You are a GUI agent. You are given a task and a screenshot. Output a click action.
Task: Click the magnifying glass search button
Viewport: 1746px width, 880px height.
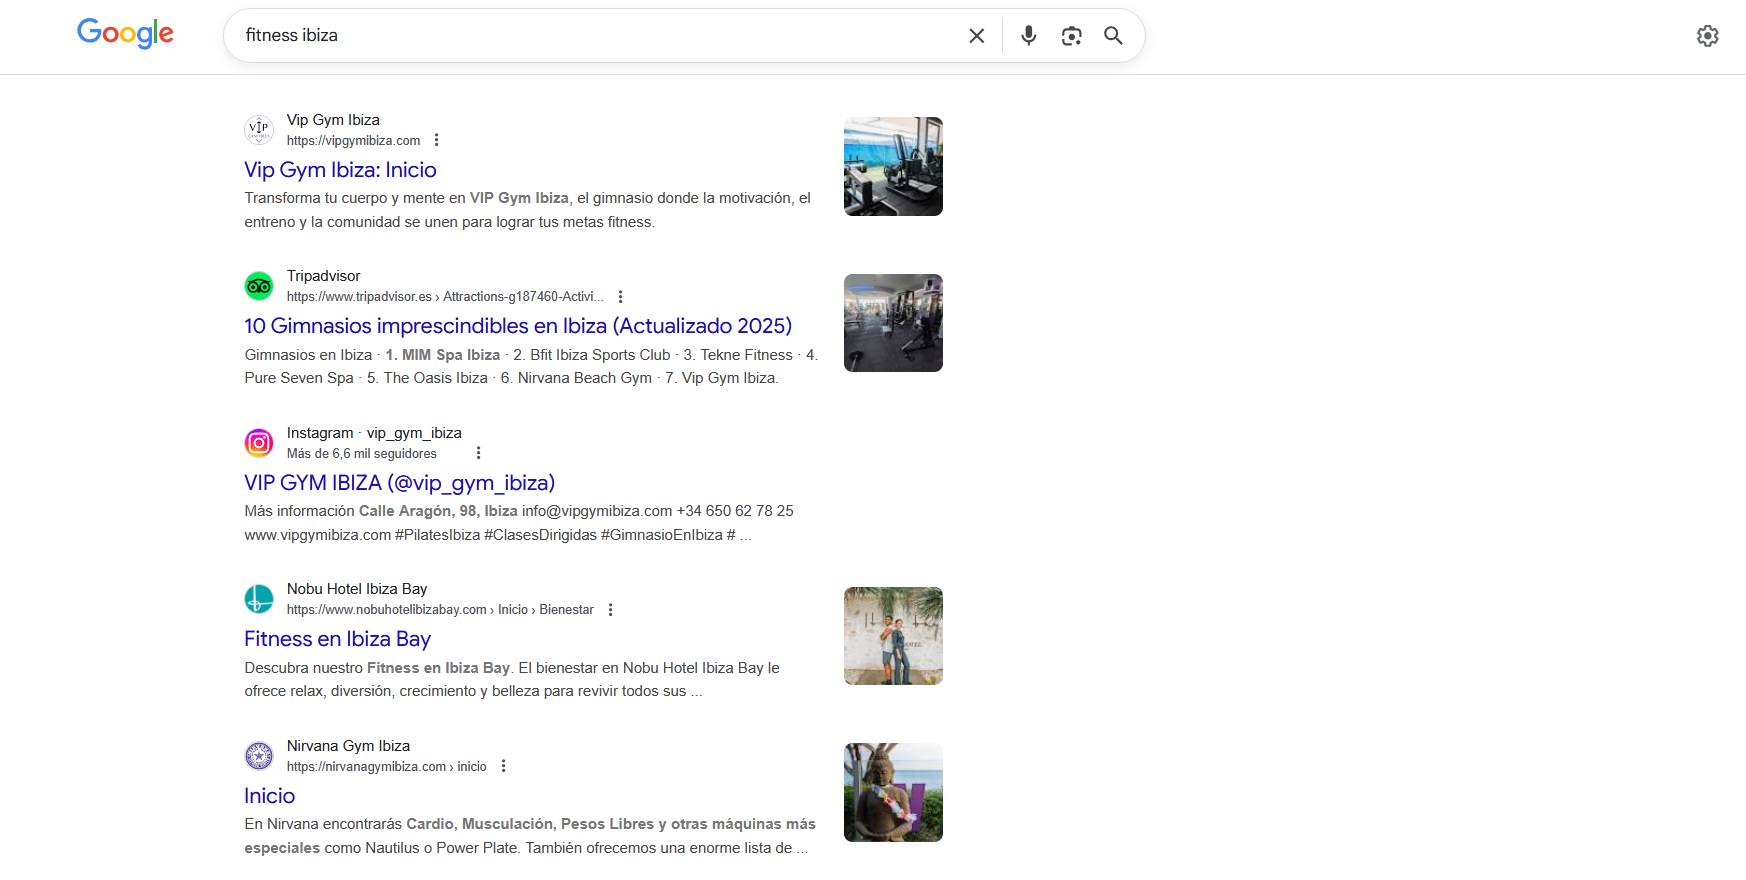[x=1113, y=36]
